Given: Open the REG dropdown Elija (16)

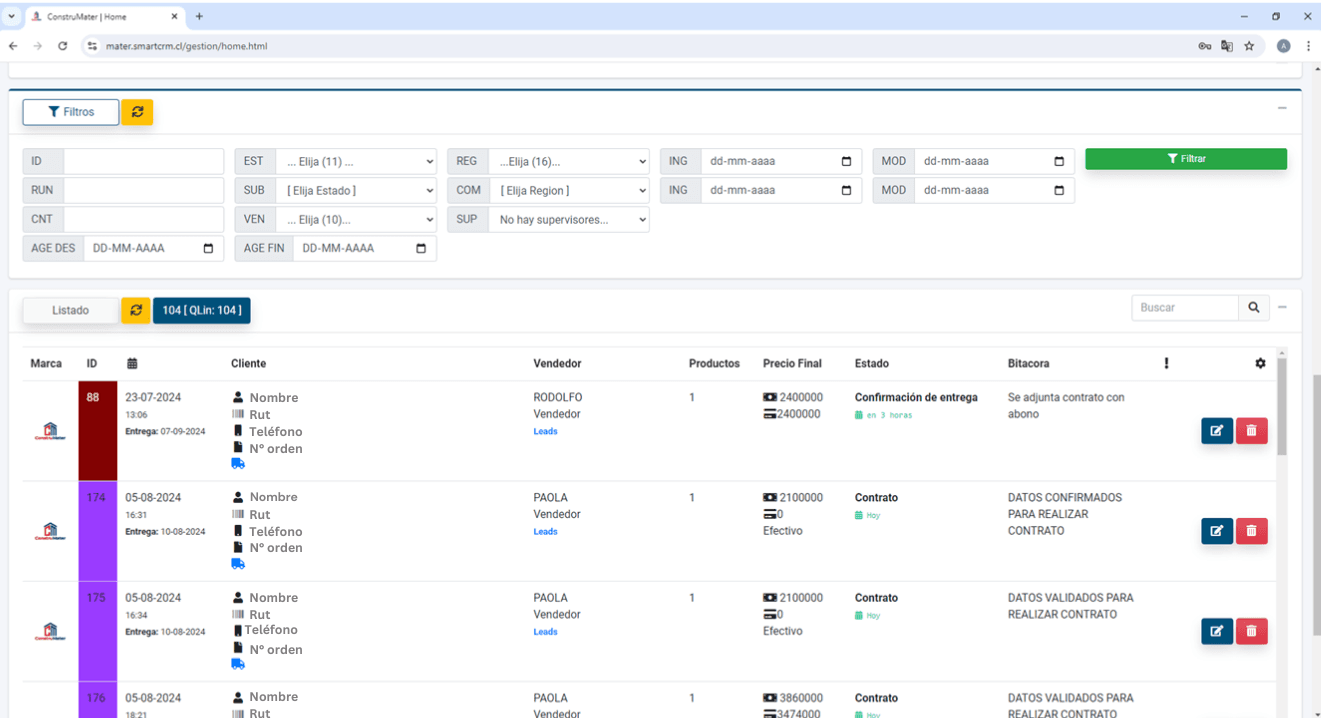Looking at the screenshot, I should [569, 161].
